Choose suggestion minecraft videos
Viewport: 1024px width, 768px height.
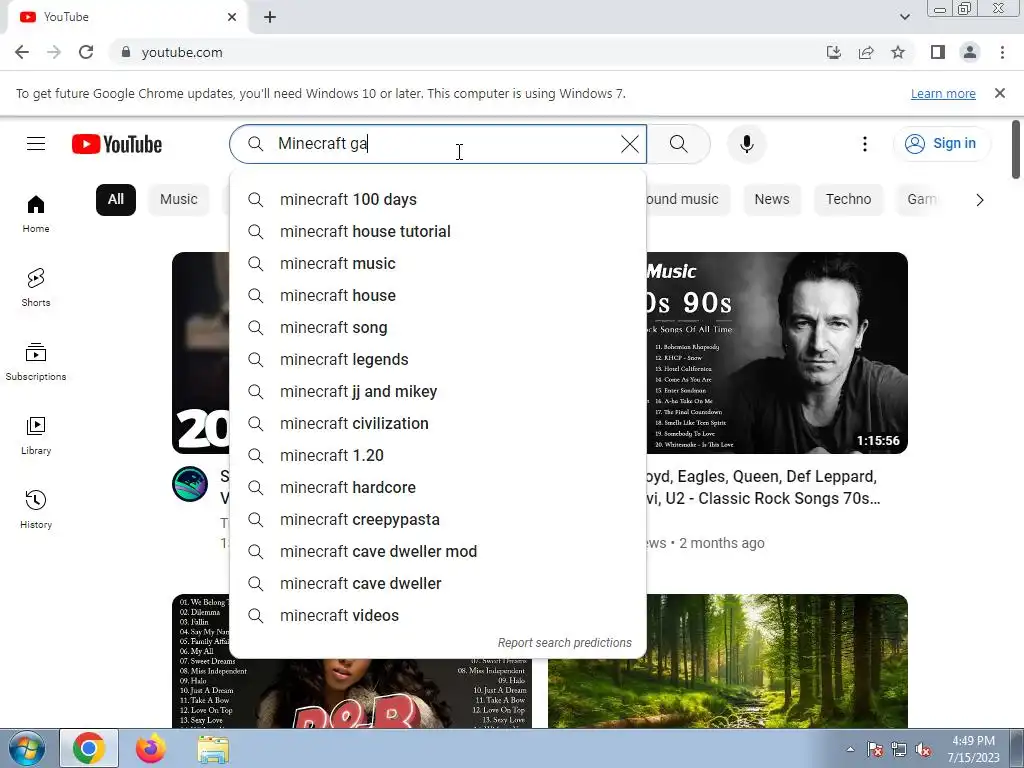tap(438, 615)
